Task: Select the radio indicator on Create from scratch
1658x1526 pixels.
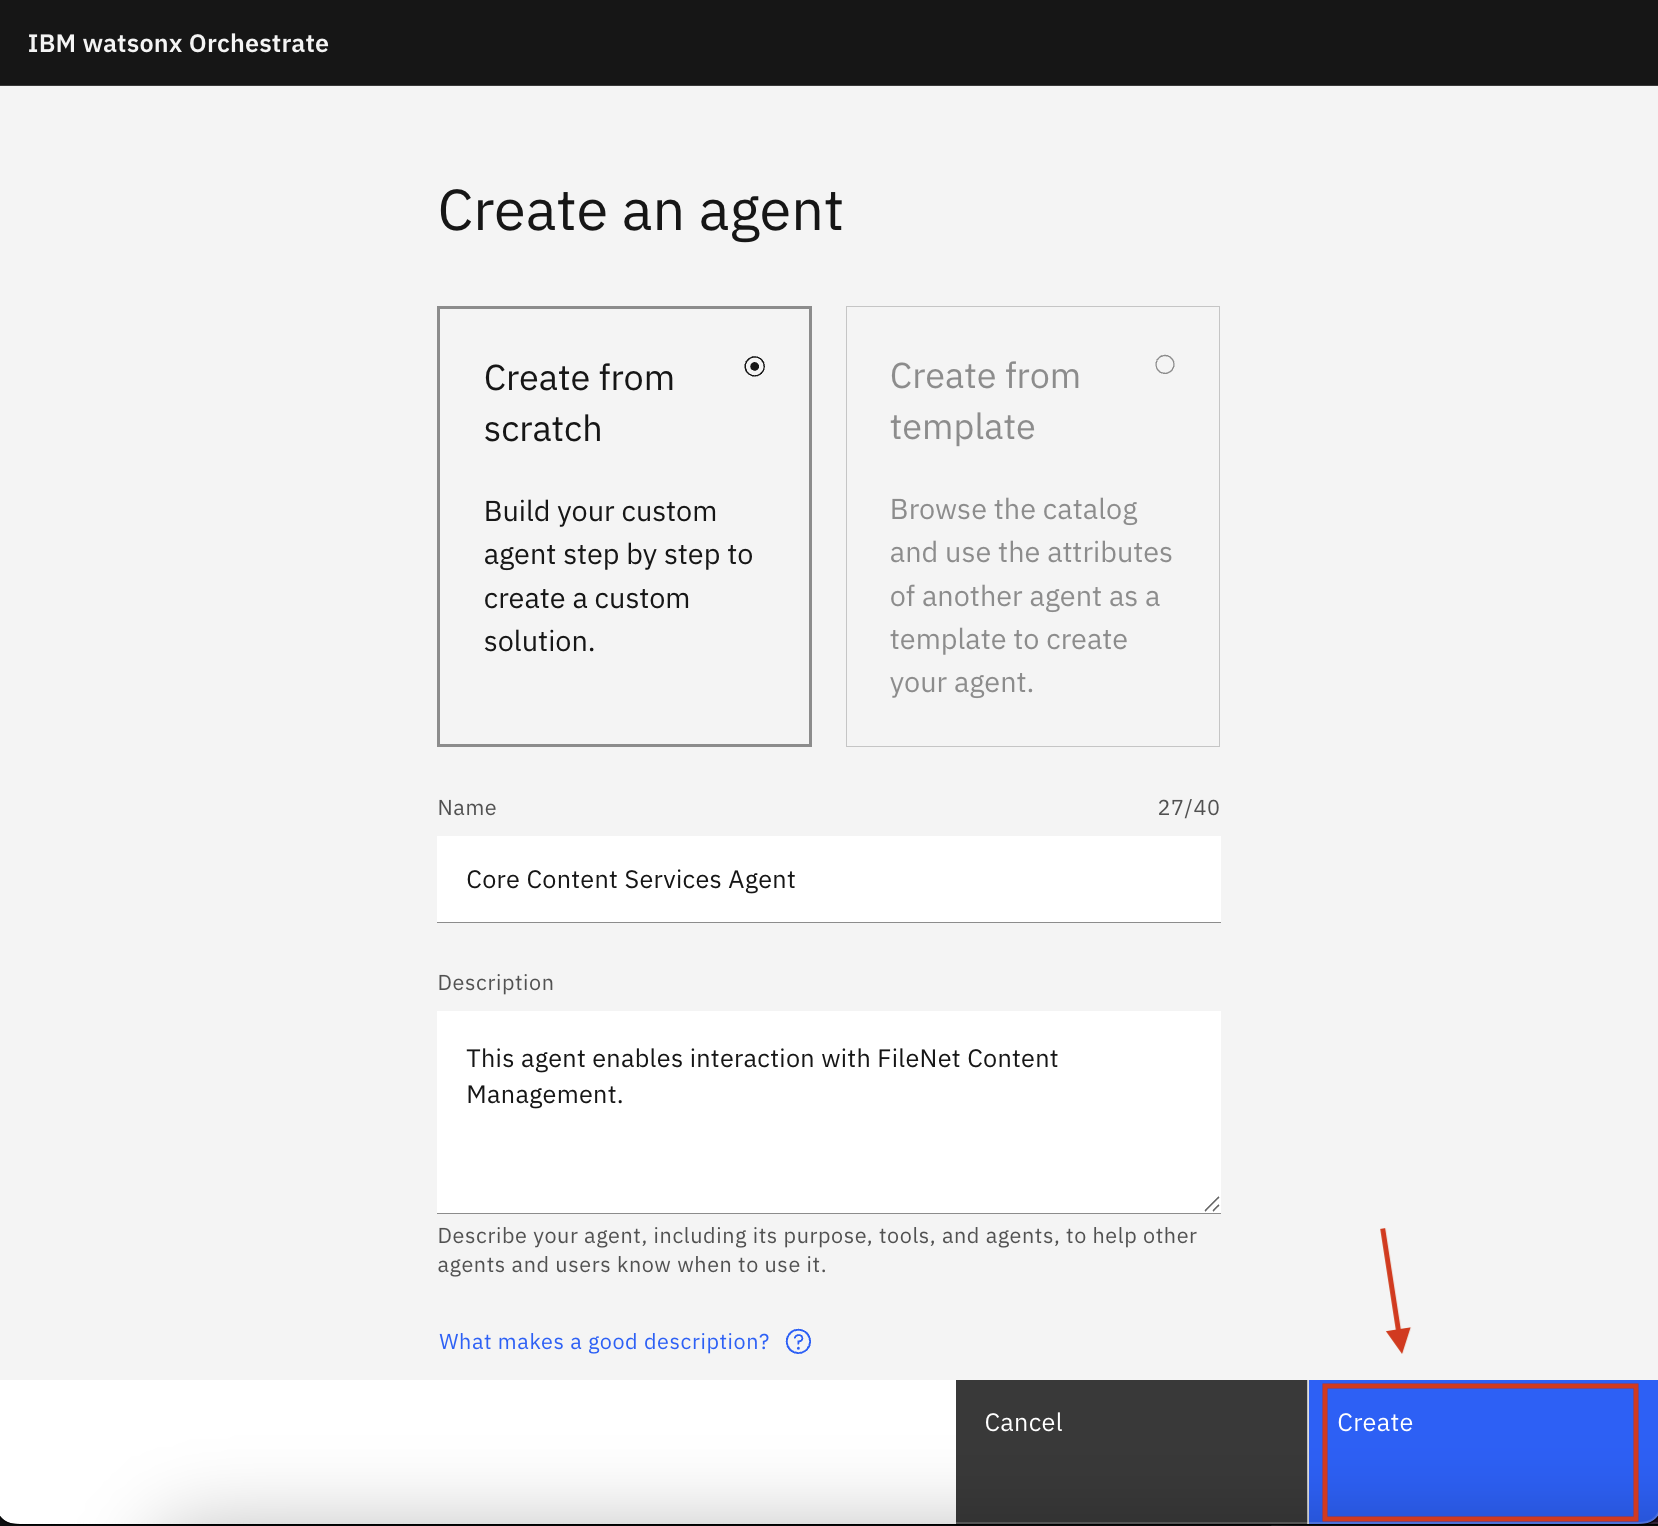Action: [x=755, y=366]
